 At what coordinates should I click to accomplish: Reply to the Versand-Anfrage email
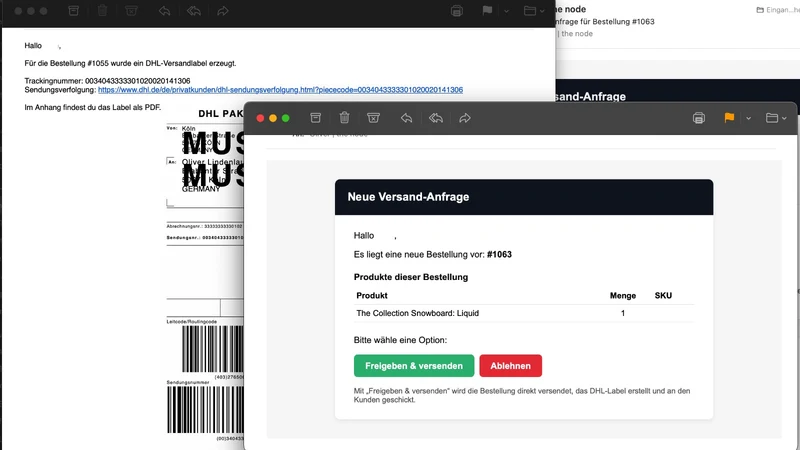(406, 118)
